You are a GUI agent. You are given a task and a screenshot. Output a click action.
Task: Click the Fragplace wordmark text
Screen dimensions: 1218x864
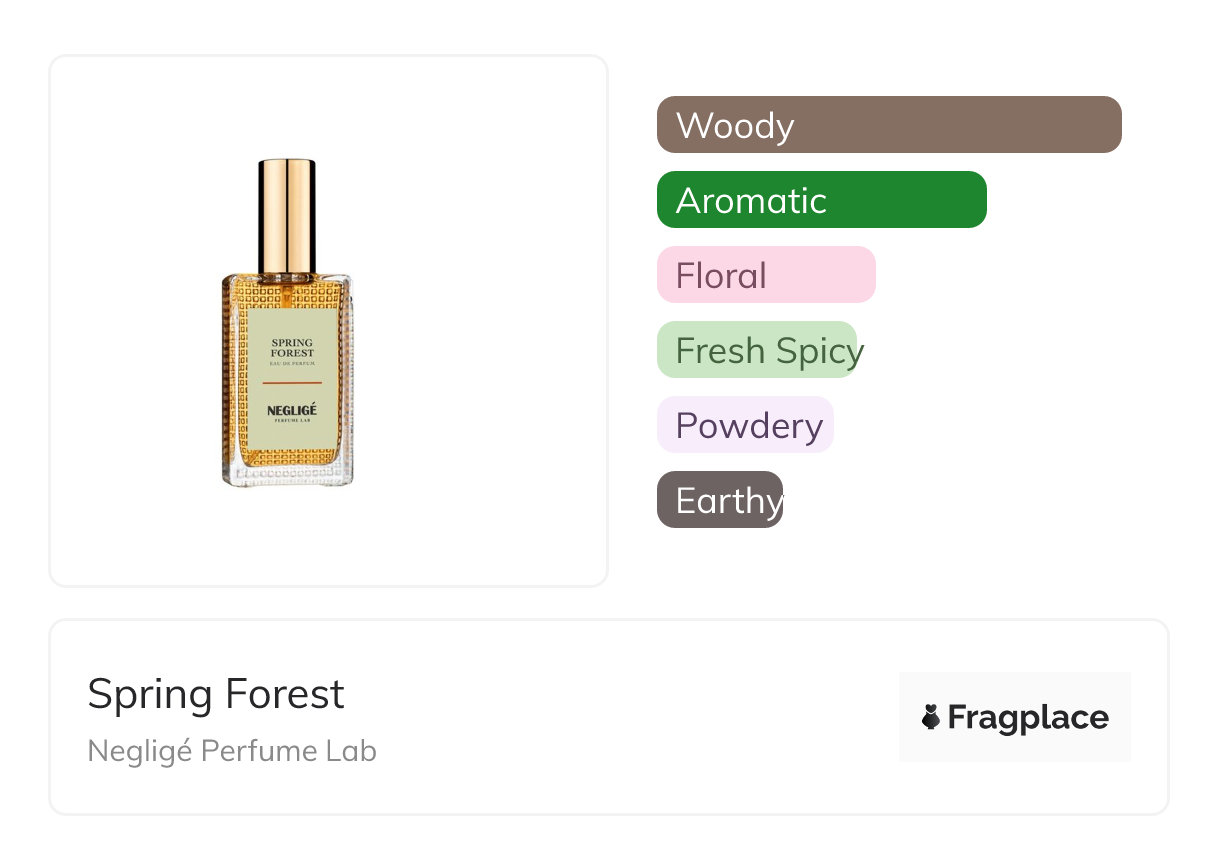(x=1028, y=717)
